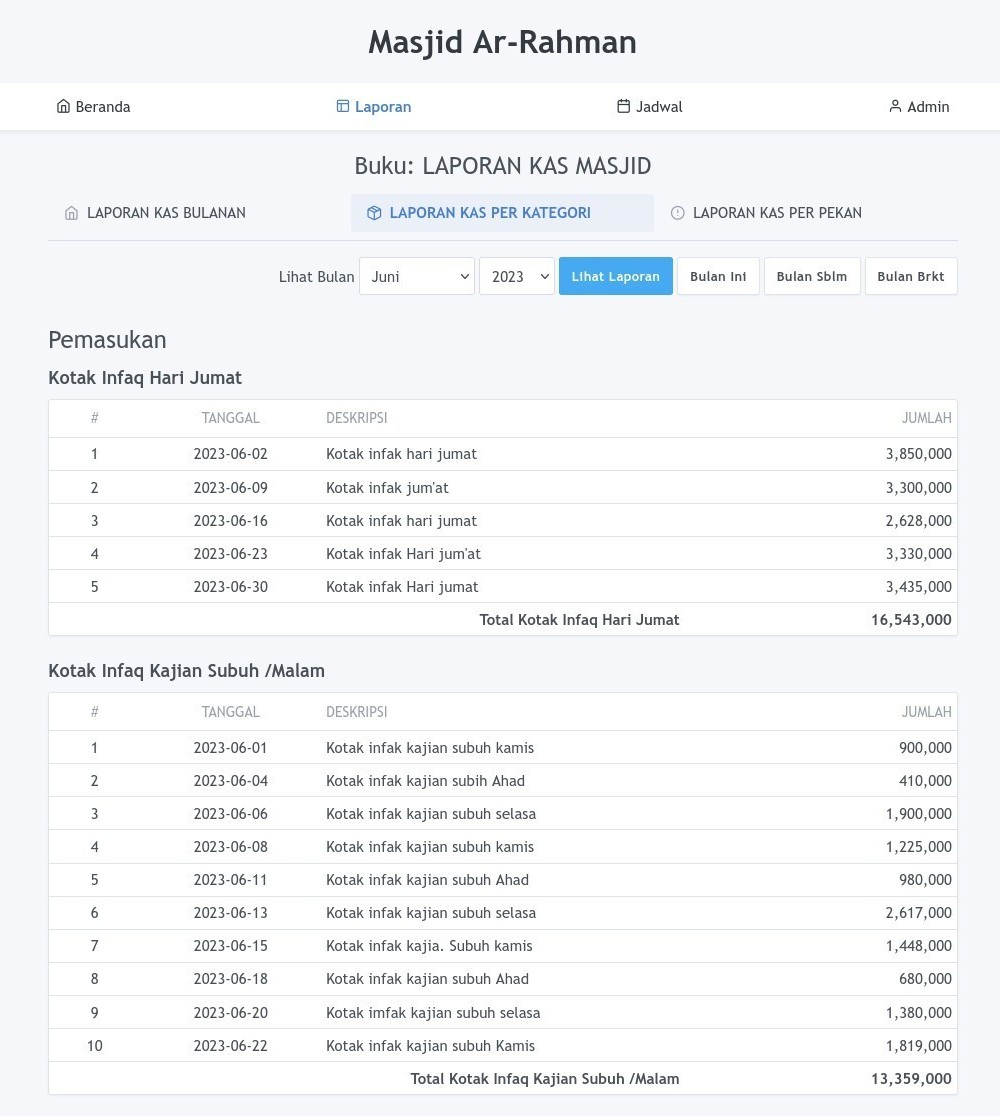Click amount 2,617,000

pyautogui.click(x=918, y=913)
